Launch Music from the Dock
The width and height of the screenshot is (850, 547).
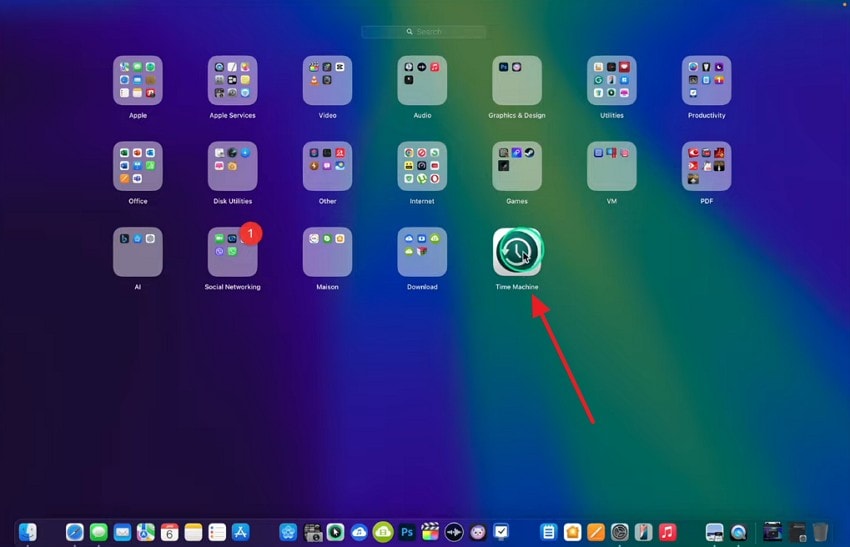pos(667,532)
